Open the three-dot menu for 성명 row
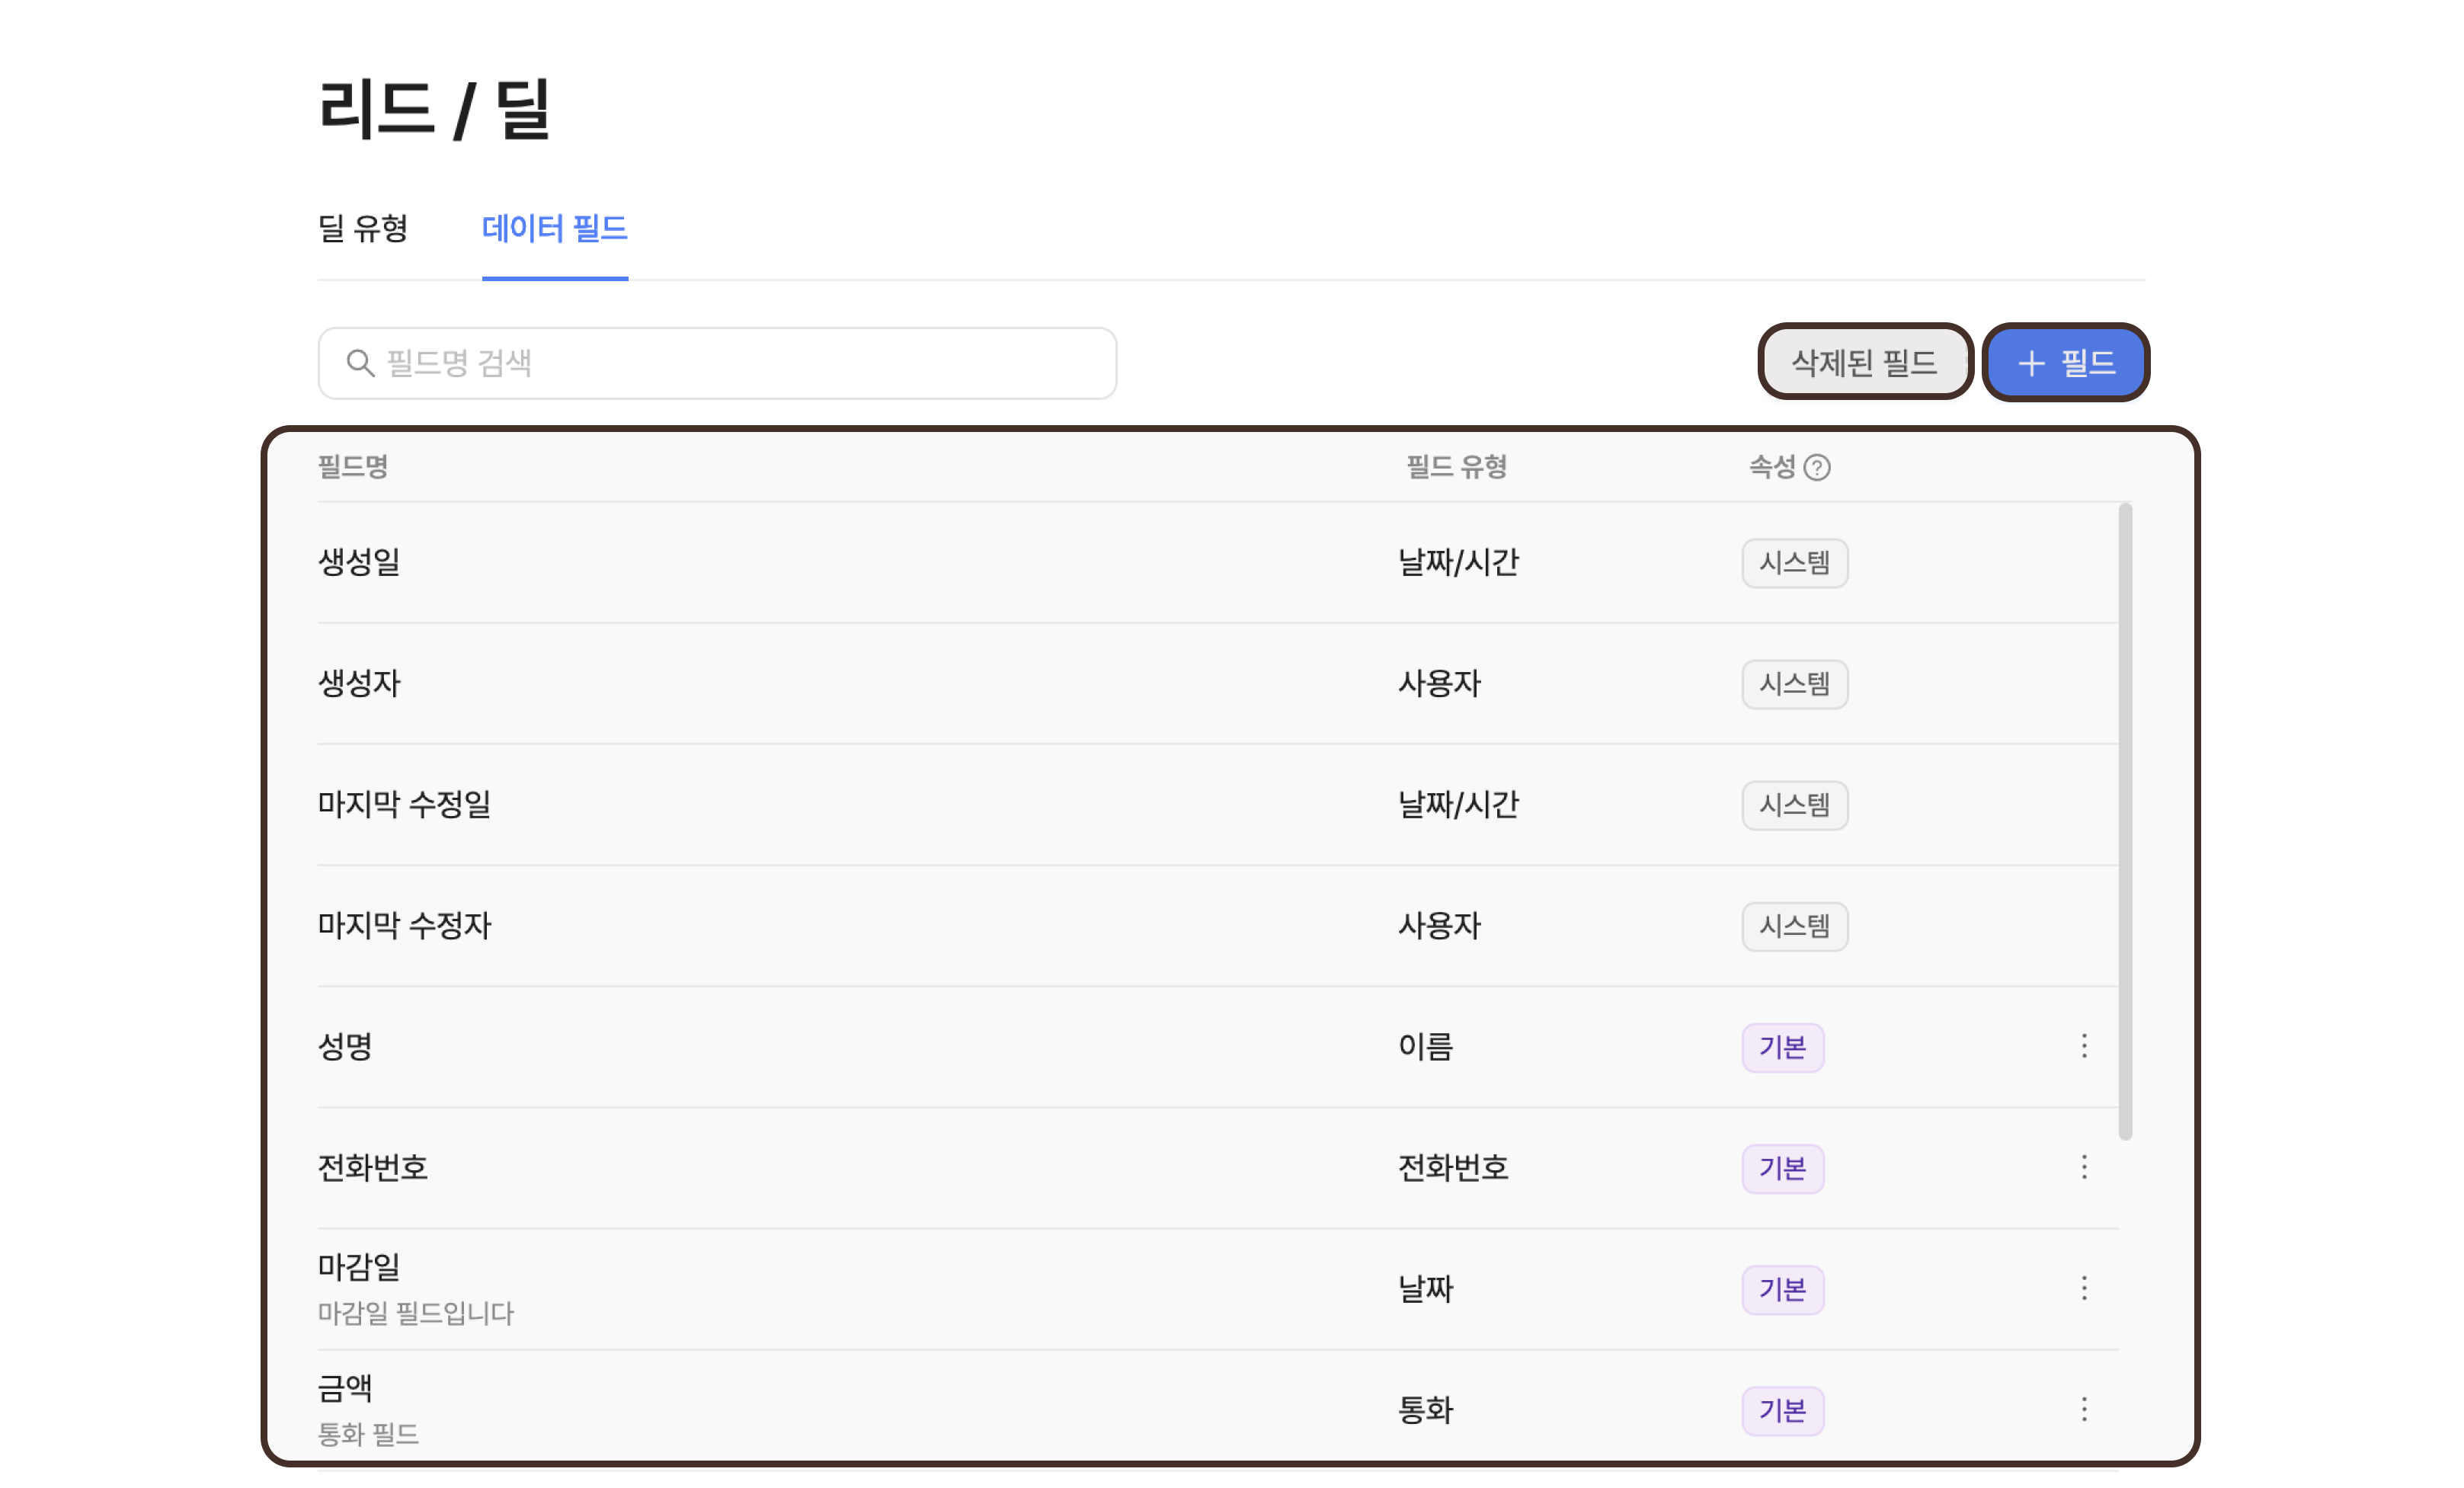2464x1488 pixels. [2084, 1046]
